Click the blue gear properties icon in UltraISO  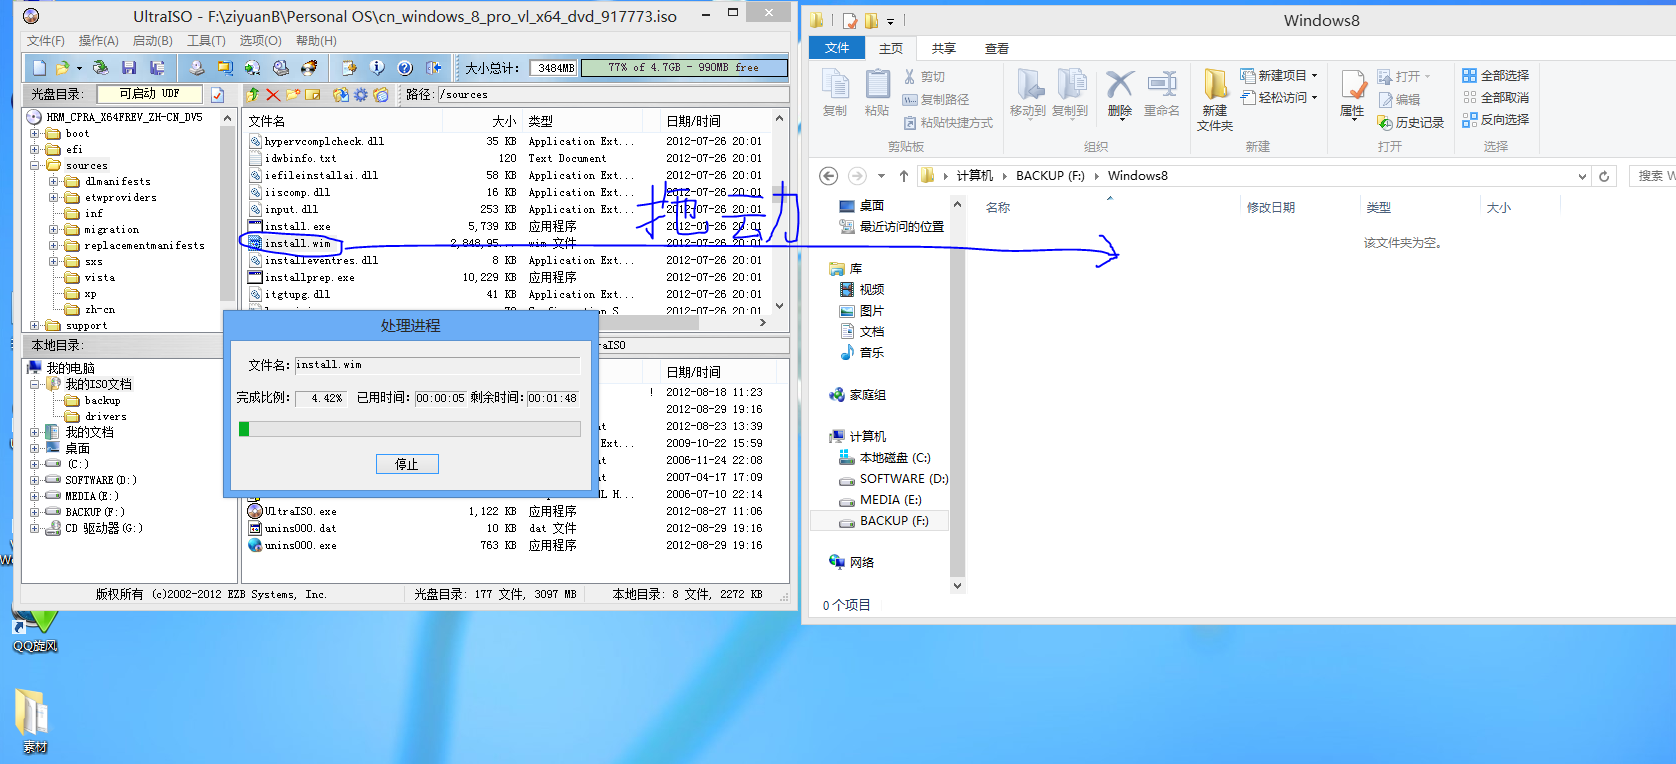361,95
